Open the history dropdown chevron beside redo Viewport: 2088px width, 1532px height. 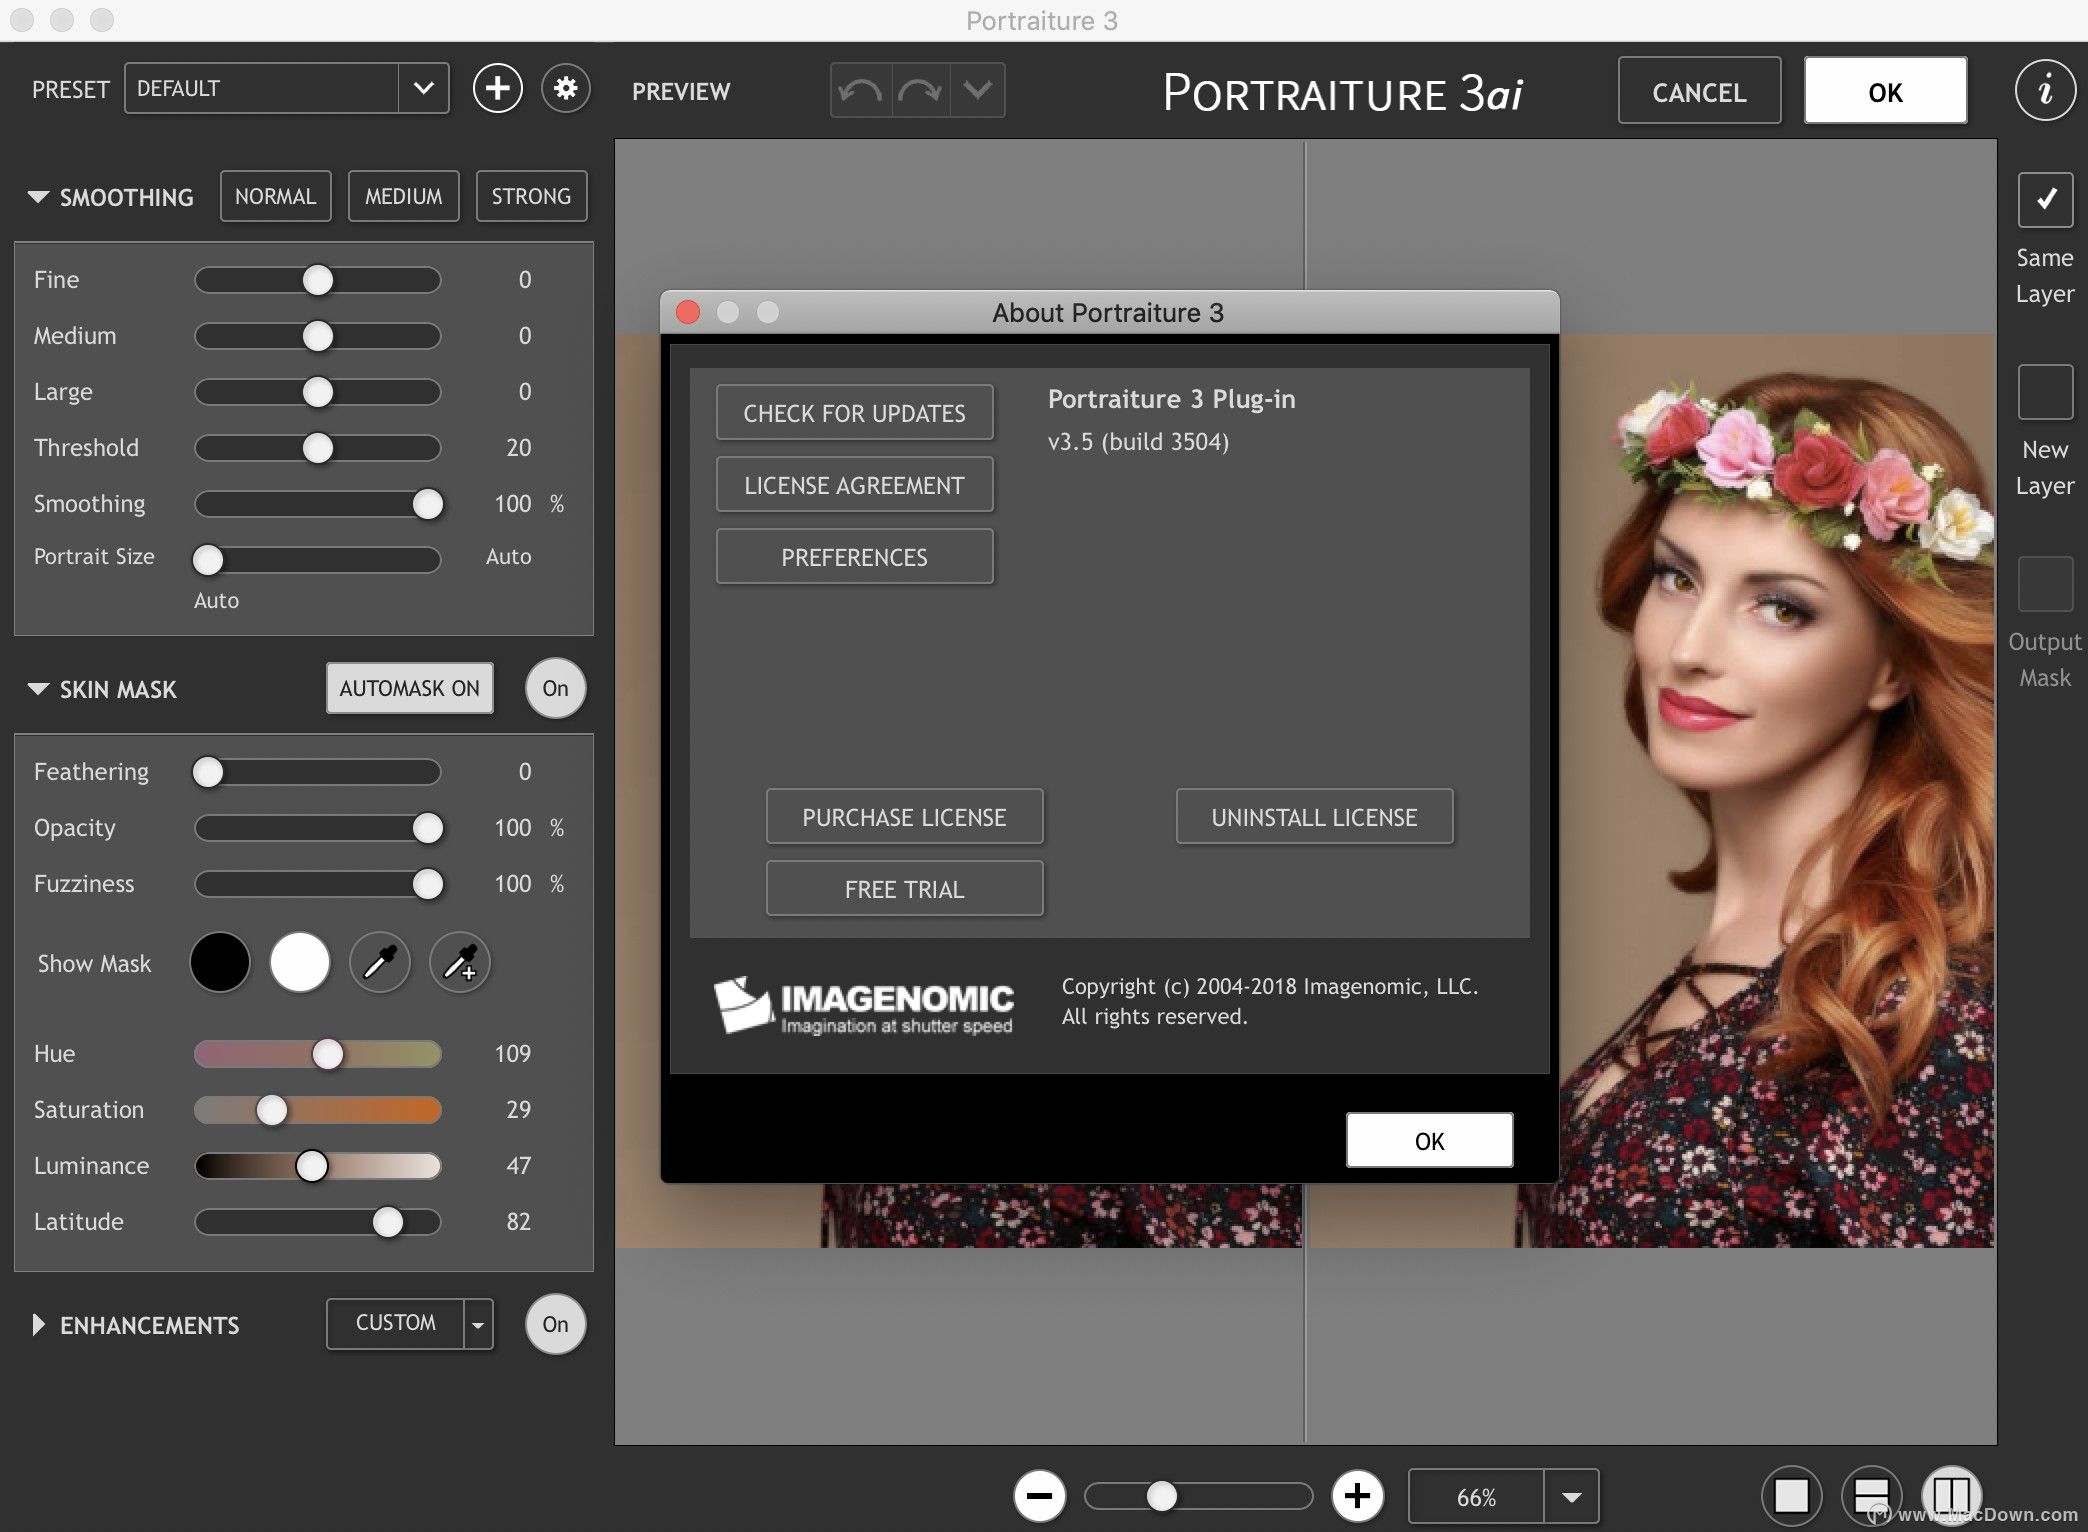pyautogui.click(x=977, y=91)
